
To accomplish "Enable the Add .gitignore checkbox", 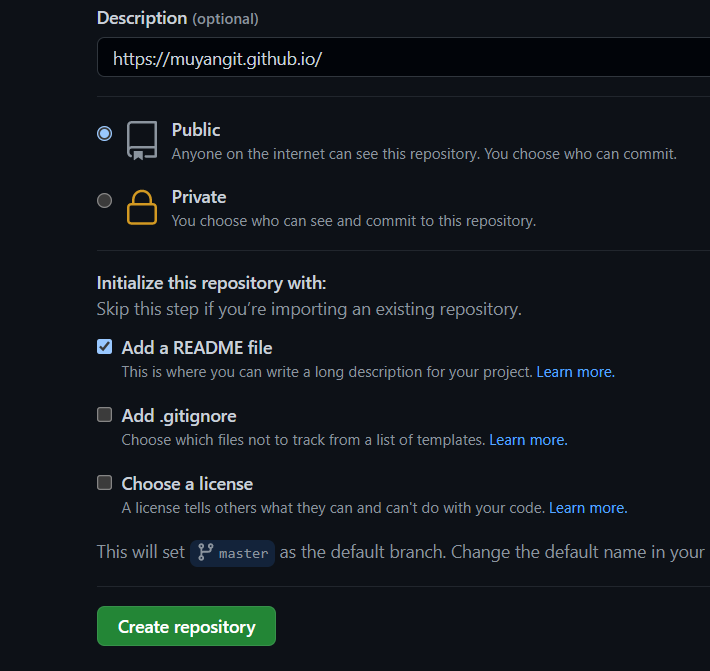I will coord(104,415).
